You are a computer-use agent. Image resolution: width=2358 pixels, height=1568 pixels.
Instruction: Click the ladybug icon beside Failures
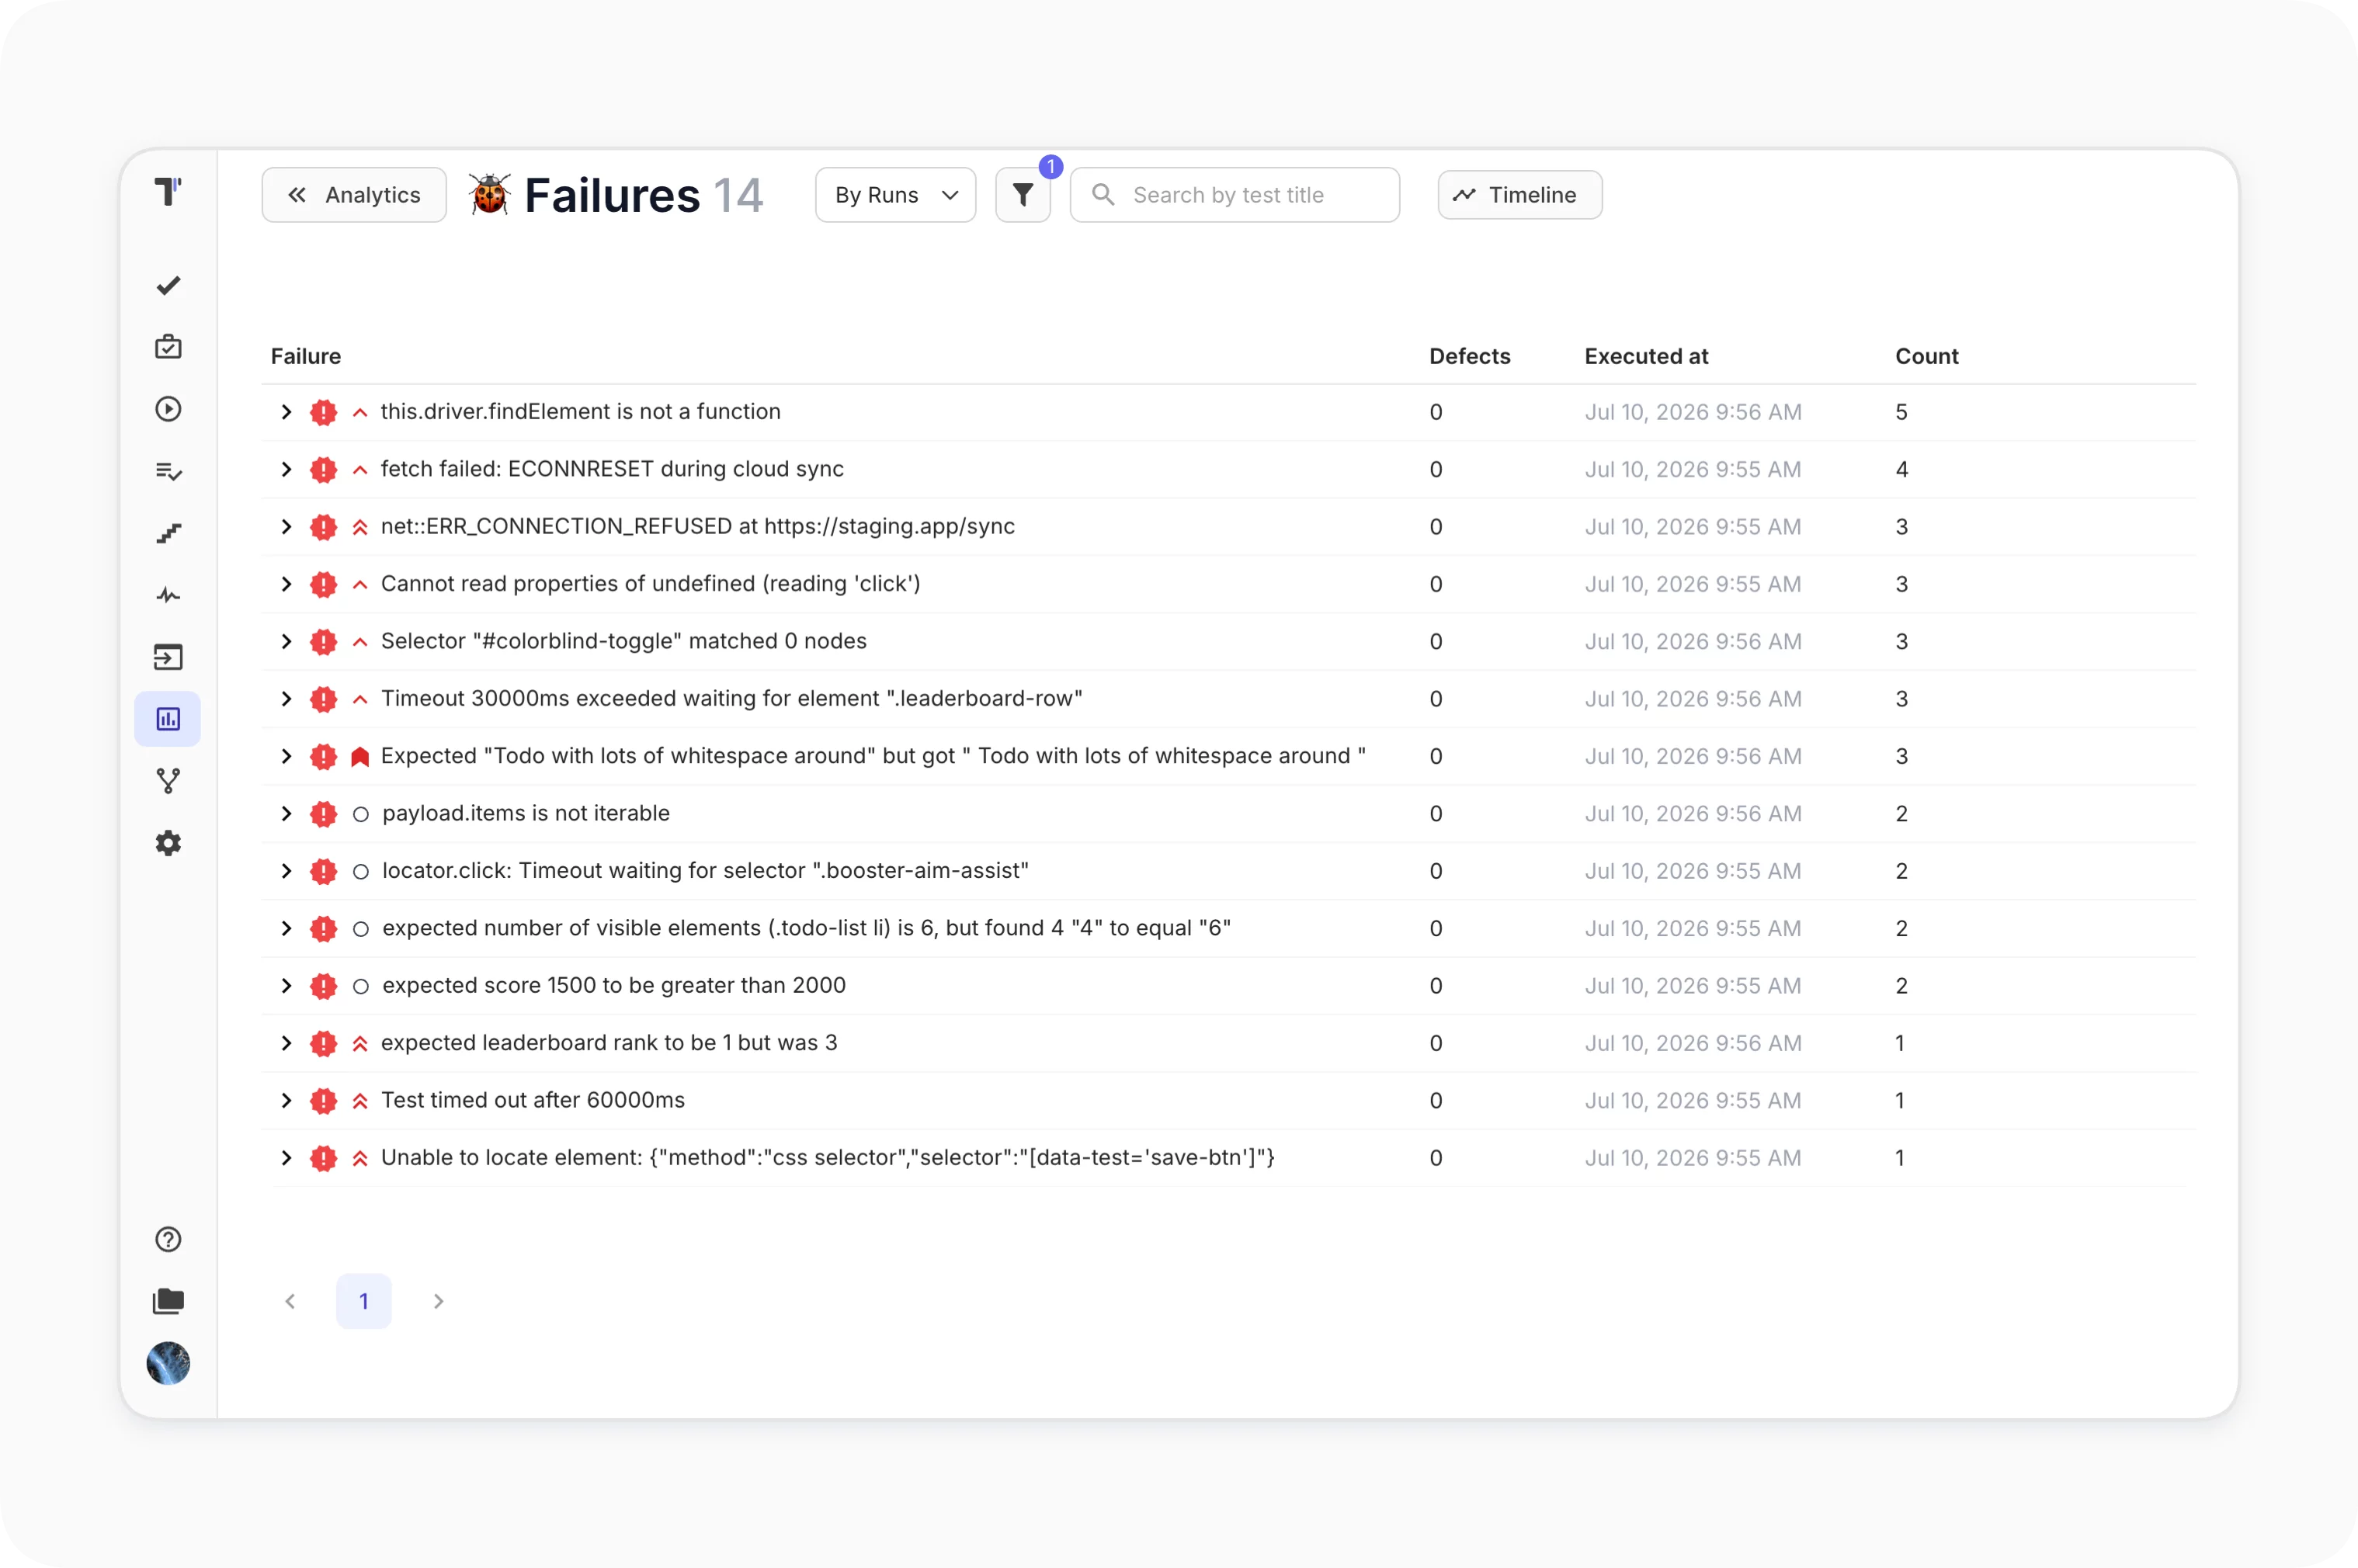point(490,194)
